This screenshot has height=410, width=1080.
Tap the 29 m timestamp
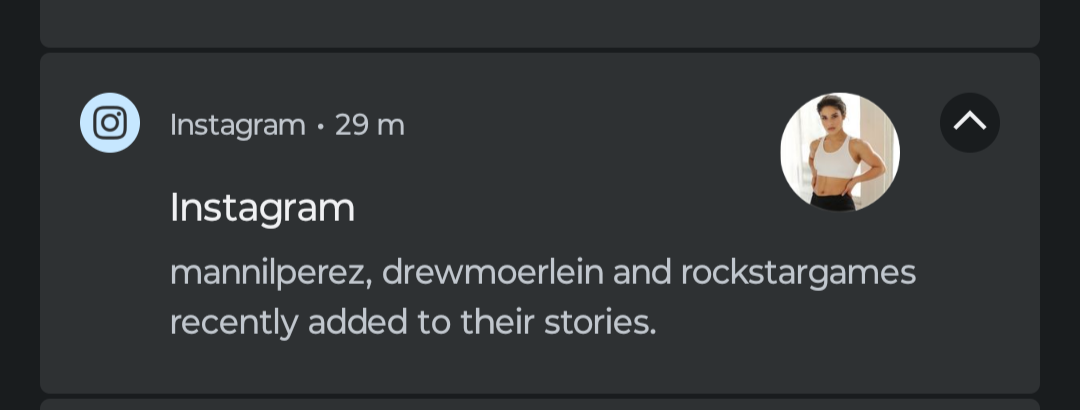[x=370, y=125]
